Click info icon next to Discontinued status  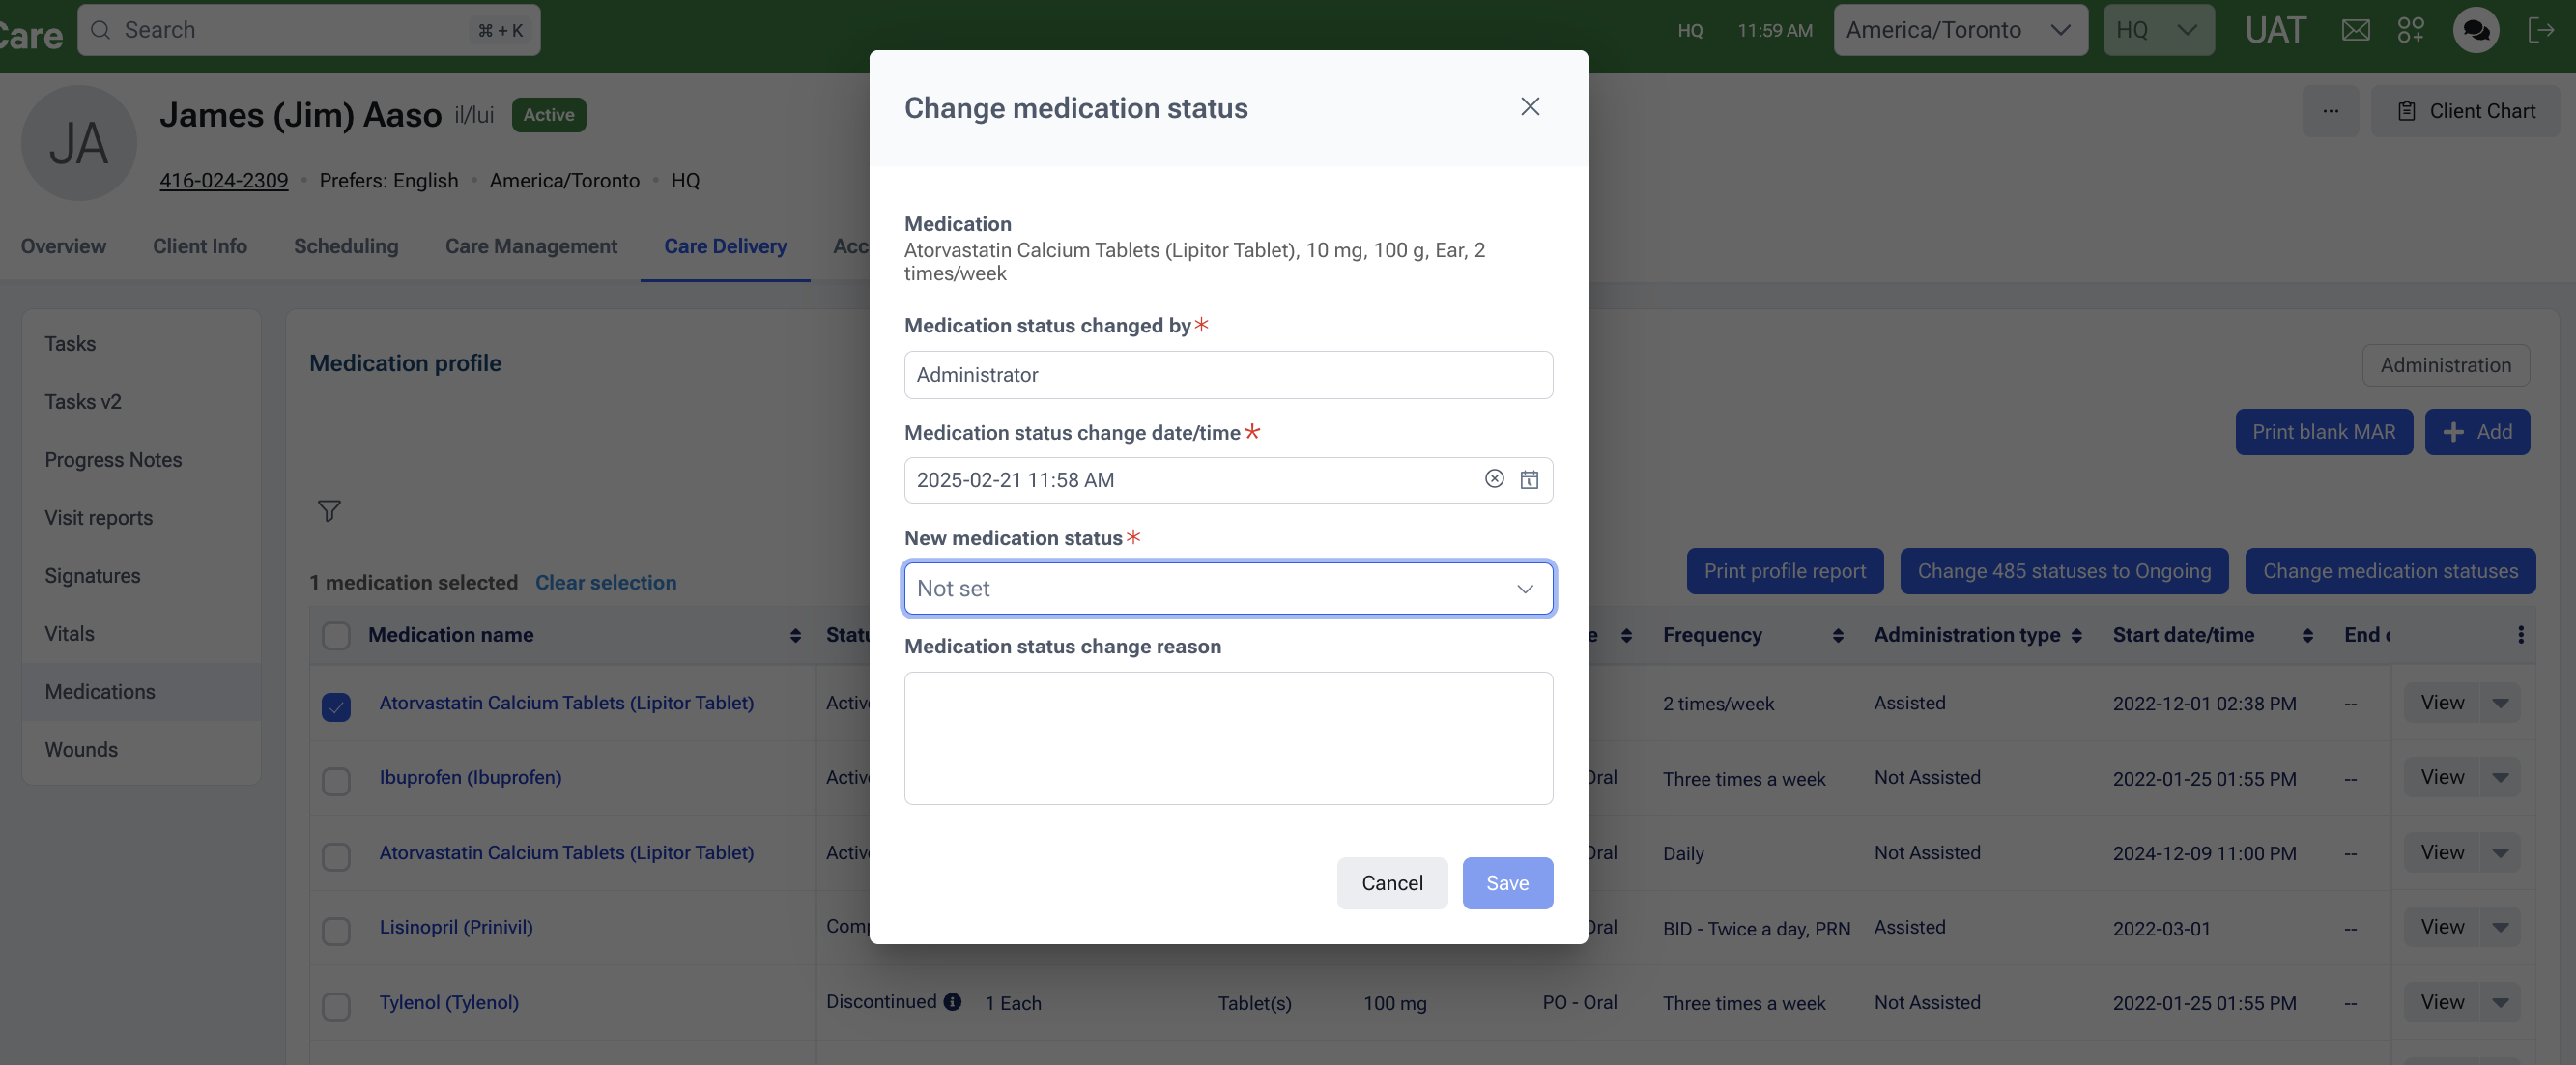952,1001
